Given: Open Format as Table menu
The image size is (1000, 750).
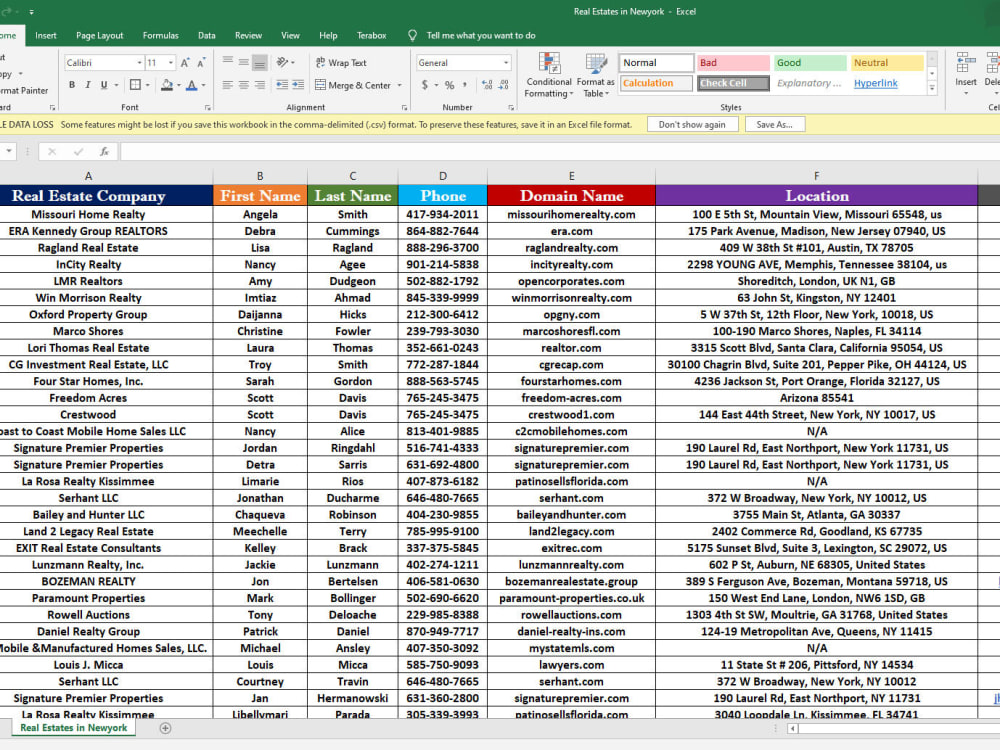Looking at the screenshot, I should click(596, 76).
